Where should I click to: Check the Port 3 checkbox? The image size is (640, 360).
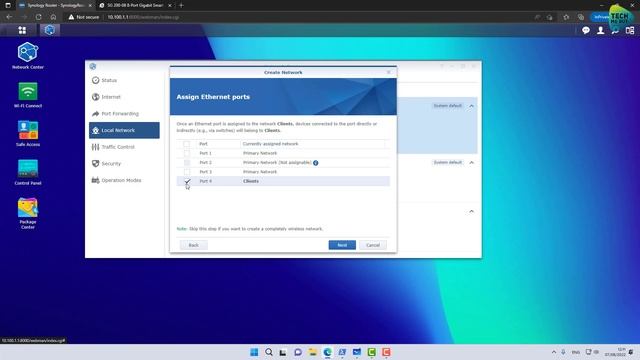tap(187, 172)
